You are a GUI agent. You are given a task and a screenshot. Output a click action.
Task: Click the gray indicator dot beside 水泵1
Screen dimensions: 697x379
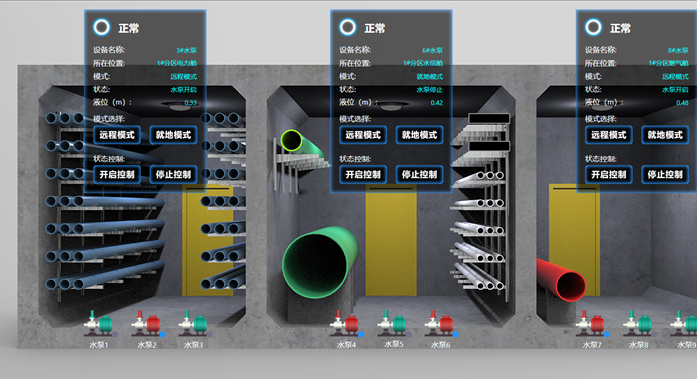pyautogui.click(x=115, y=334)
